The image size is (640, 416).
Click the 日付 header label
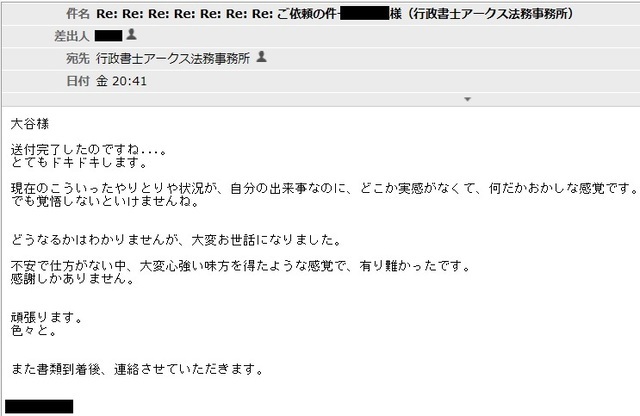click(78, 81)
